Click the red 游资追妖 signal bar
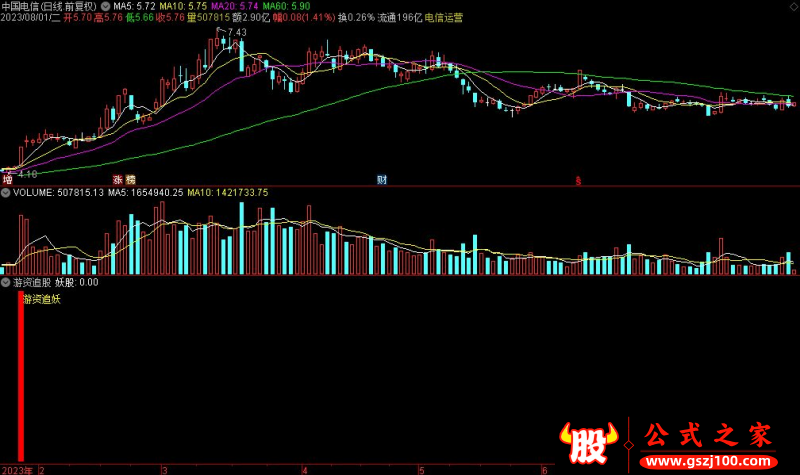This screenshot has height=475, width=800. coord(21,377)
